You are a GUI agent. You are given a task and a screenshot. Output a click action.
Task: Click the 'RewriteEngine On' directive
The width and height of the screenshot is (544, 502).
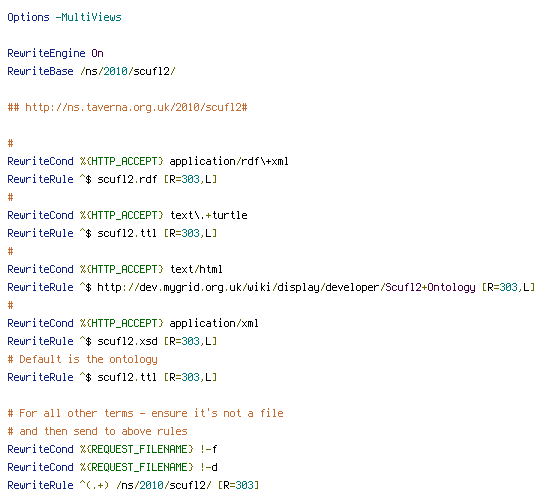[56, 53]
